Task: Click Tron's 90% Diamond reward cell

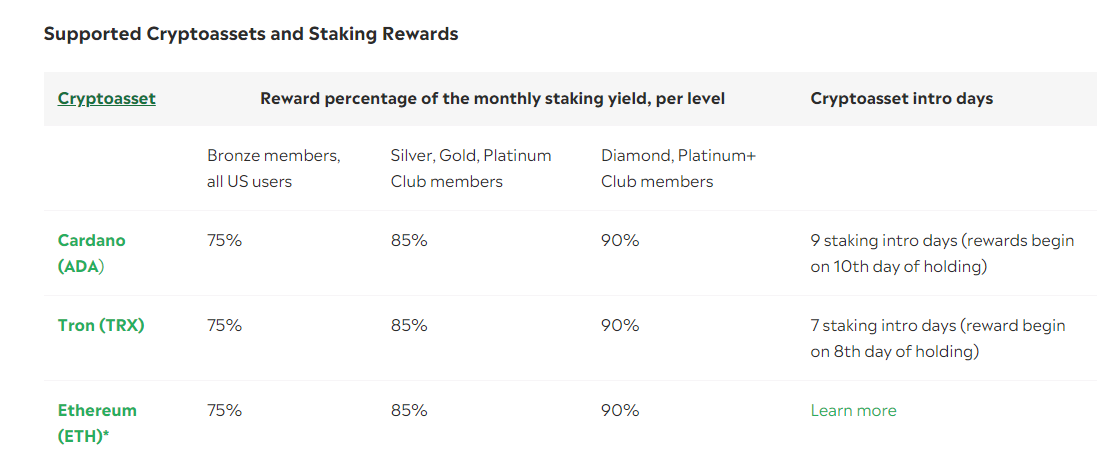Action: pos(620,326)
